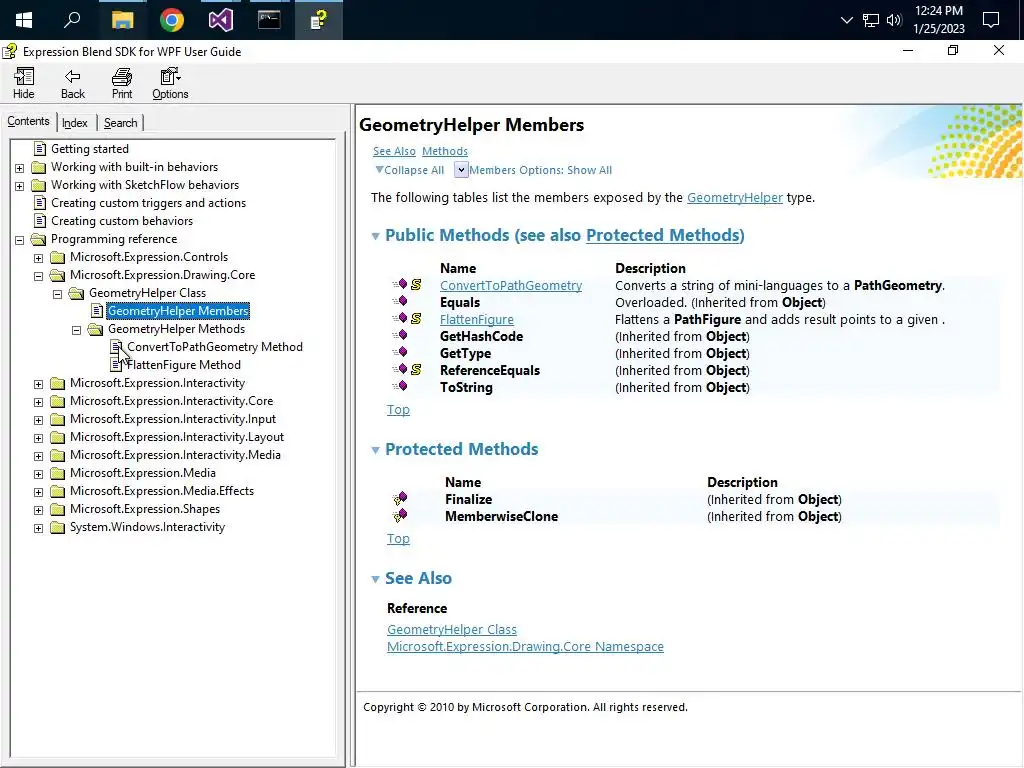
Task: Open Visual Studio from the taskbar
Action: pos(221,20)
